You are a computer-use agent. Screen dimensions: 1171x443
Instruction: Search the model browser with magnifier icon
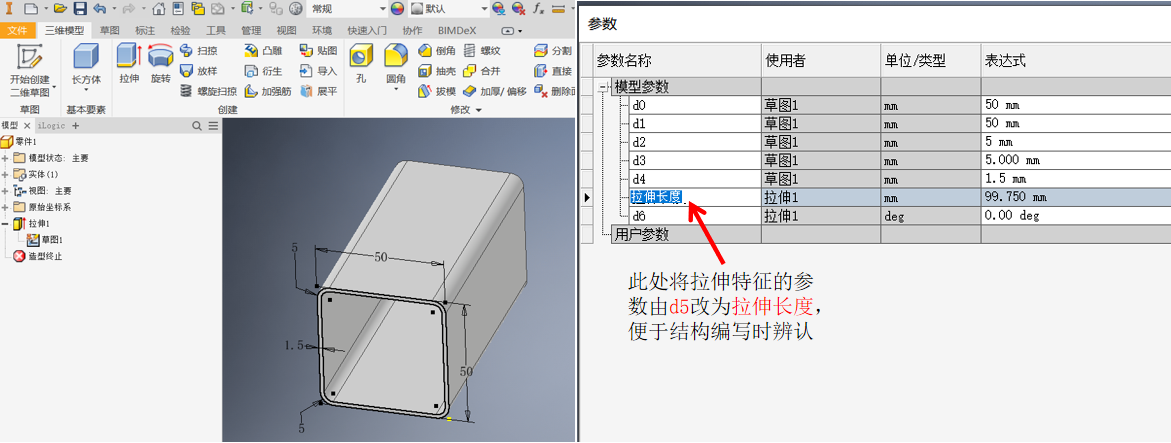(x=197, y=126)
